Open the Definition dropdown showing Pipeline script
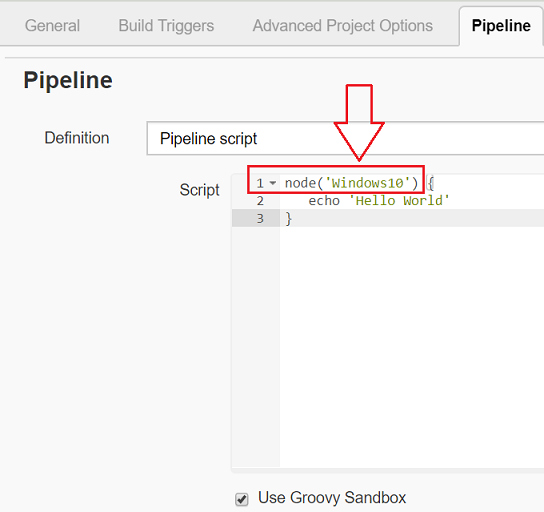This screenshot has height=512, width=544. 345,138
